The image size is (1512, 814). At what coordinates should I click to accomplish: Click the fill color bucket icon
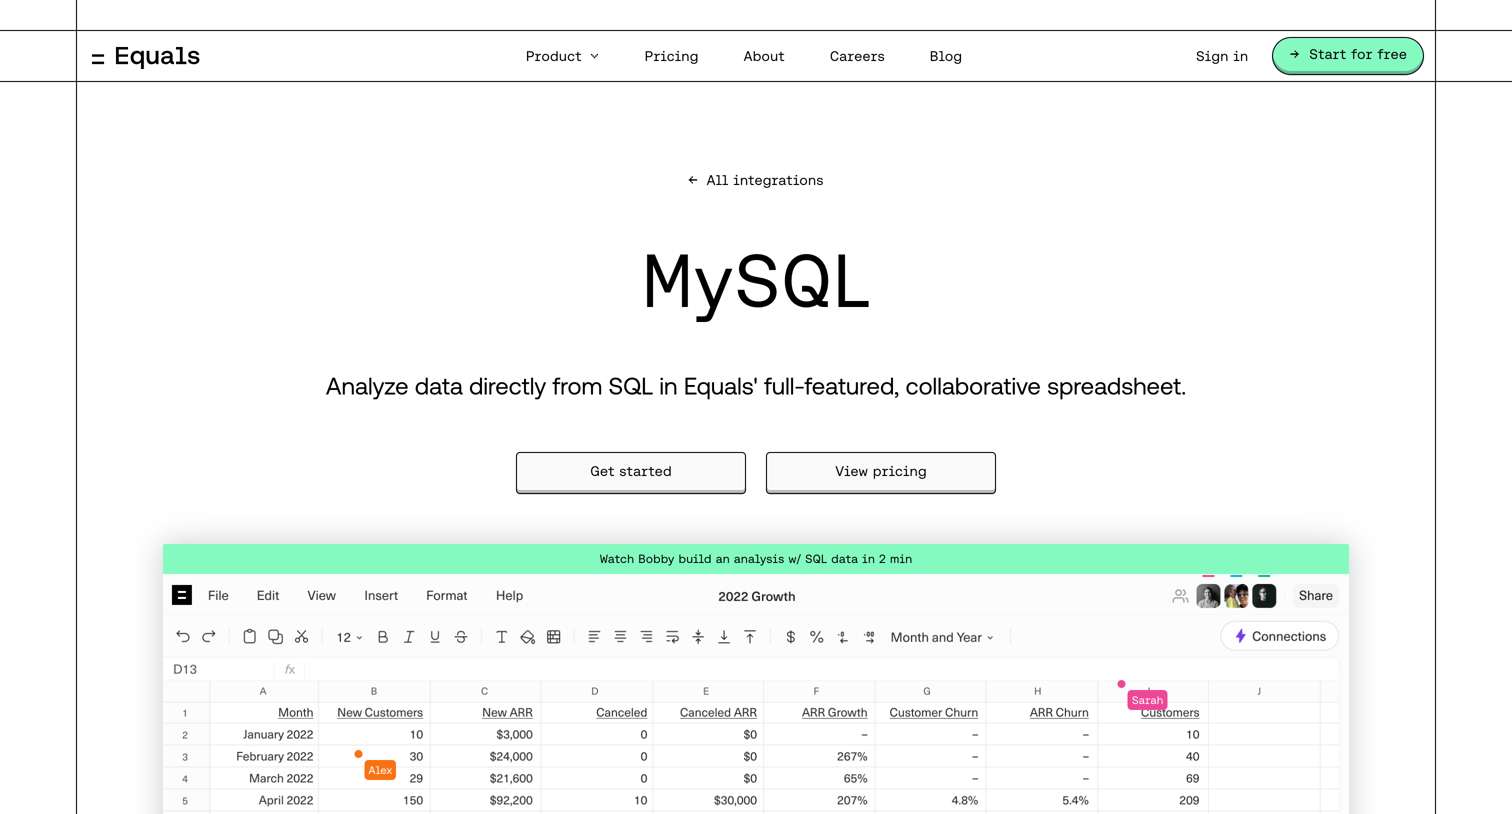pyautogui.click(x=528, y=637)
